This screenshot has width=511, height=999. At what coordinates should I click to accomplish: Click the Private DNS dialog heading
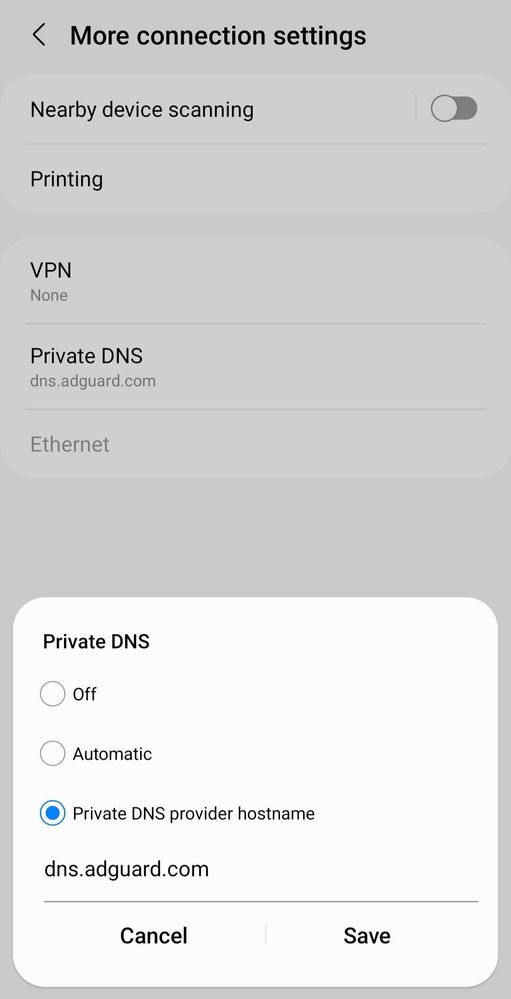tap(96, 641)
